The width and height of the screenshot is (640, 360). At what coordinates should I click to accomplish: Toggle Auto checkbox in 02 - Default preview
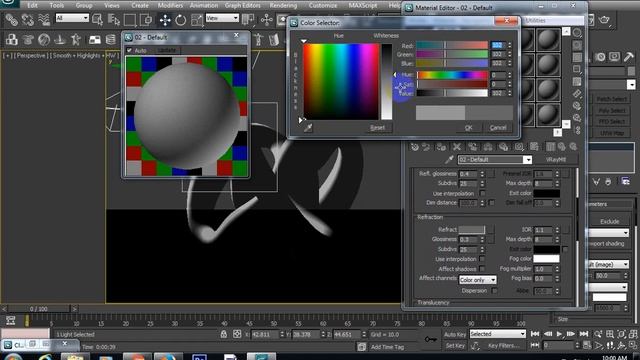[129, 50]
